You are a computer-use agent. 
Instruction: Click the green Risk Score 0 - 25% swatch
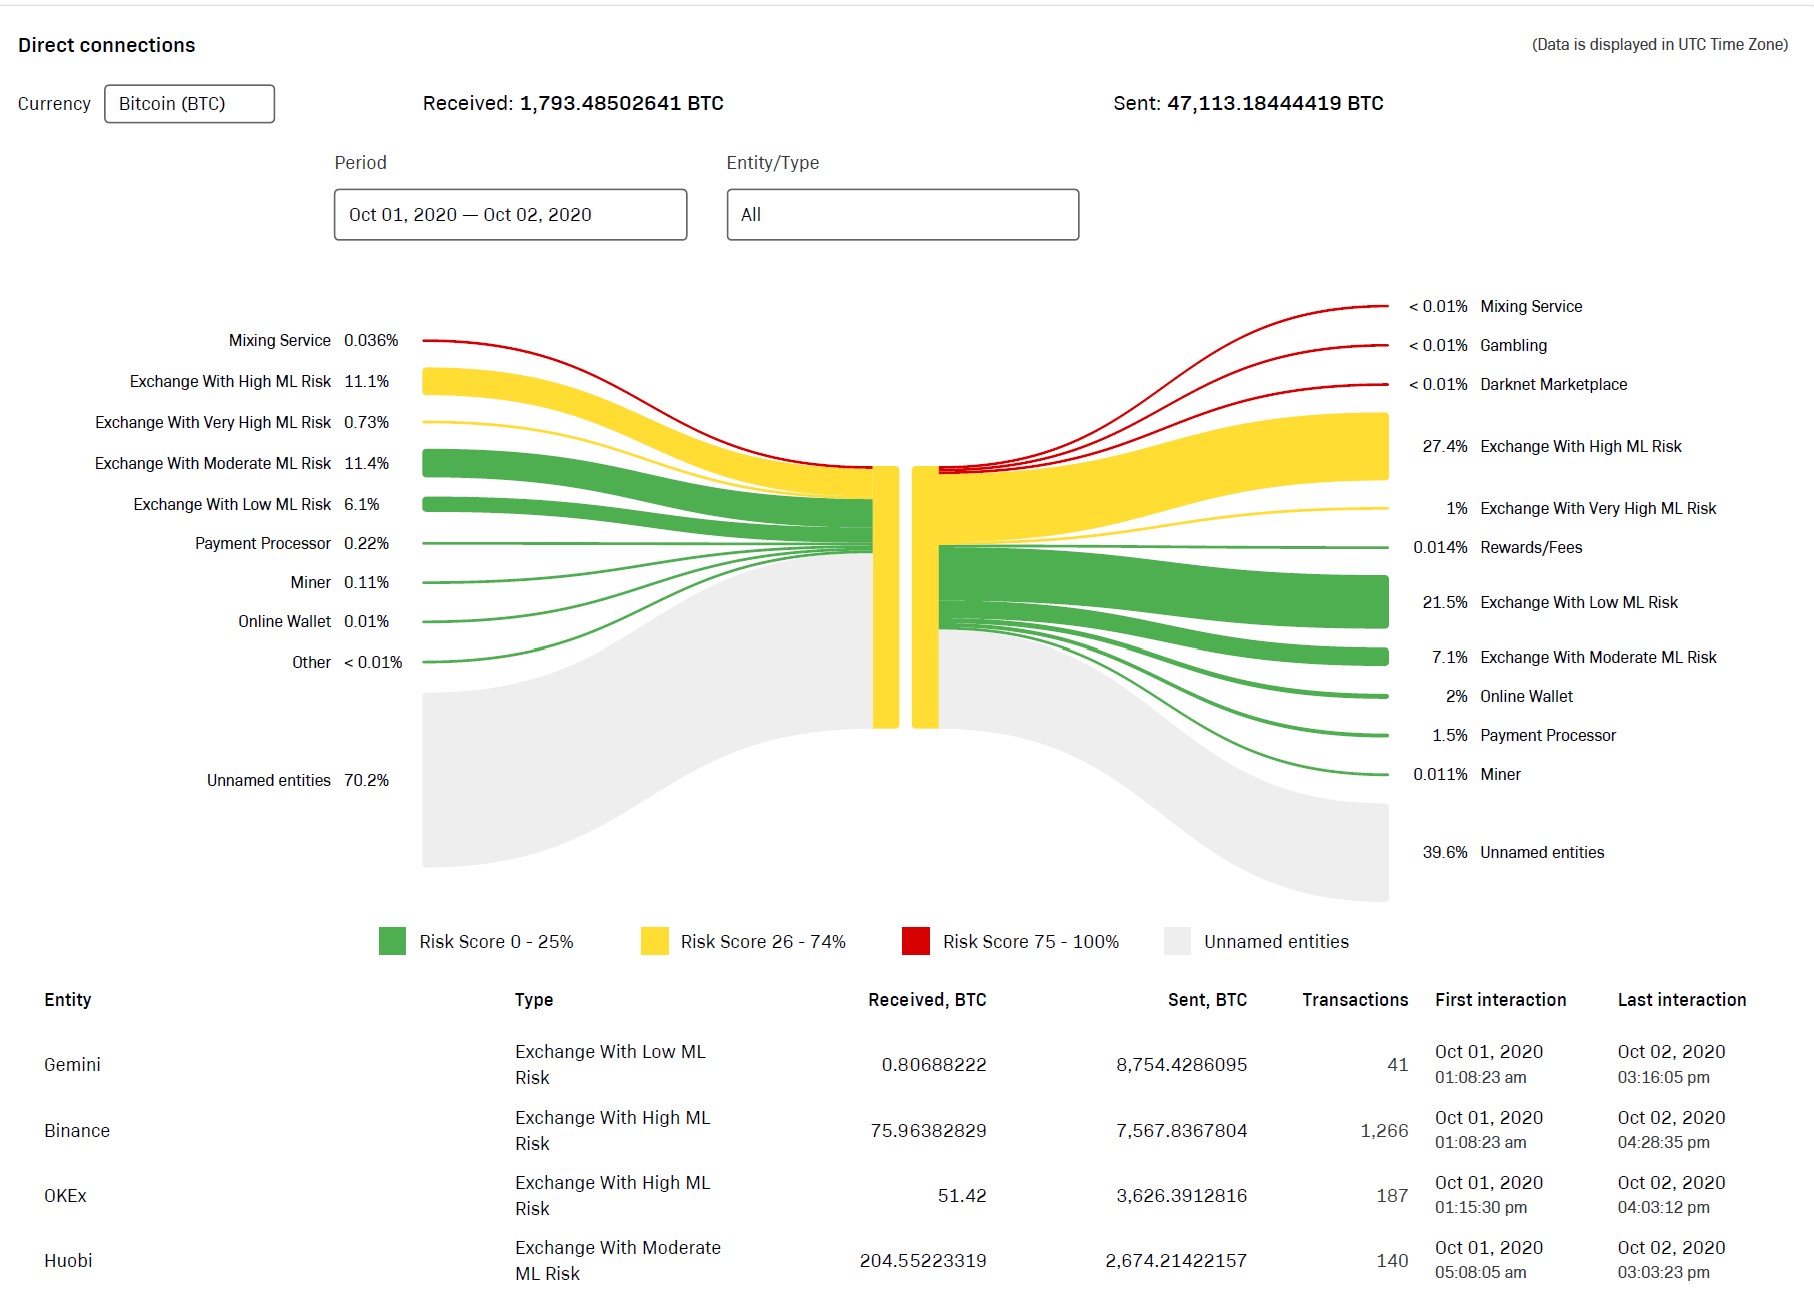(x=393, y=941)
